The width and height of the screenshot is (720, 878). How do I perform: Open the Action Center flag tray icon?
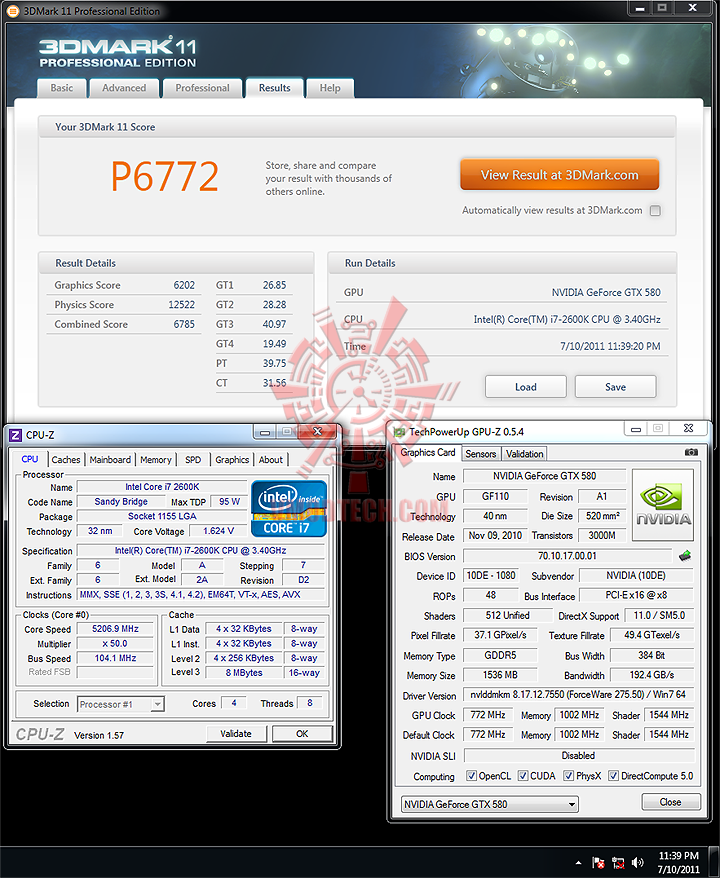coord(598,862)
